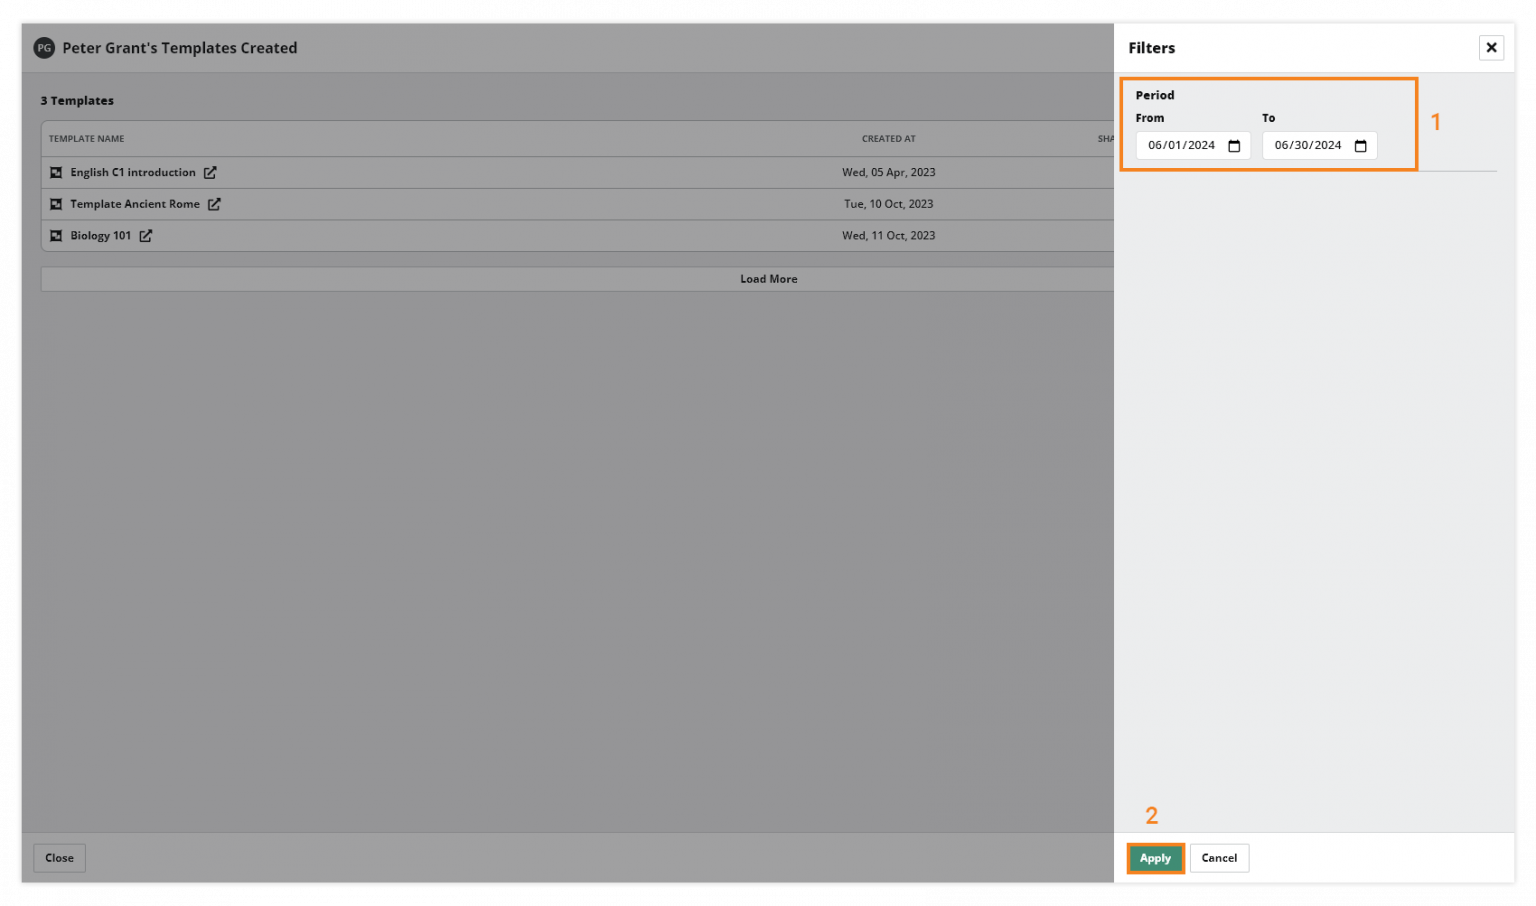This screenshot has width=1536, height=906.
Task: Sort by Template Name column header
Action: 86,139
